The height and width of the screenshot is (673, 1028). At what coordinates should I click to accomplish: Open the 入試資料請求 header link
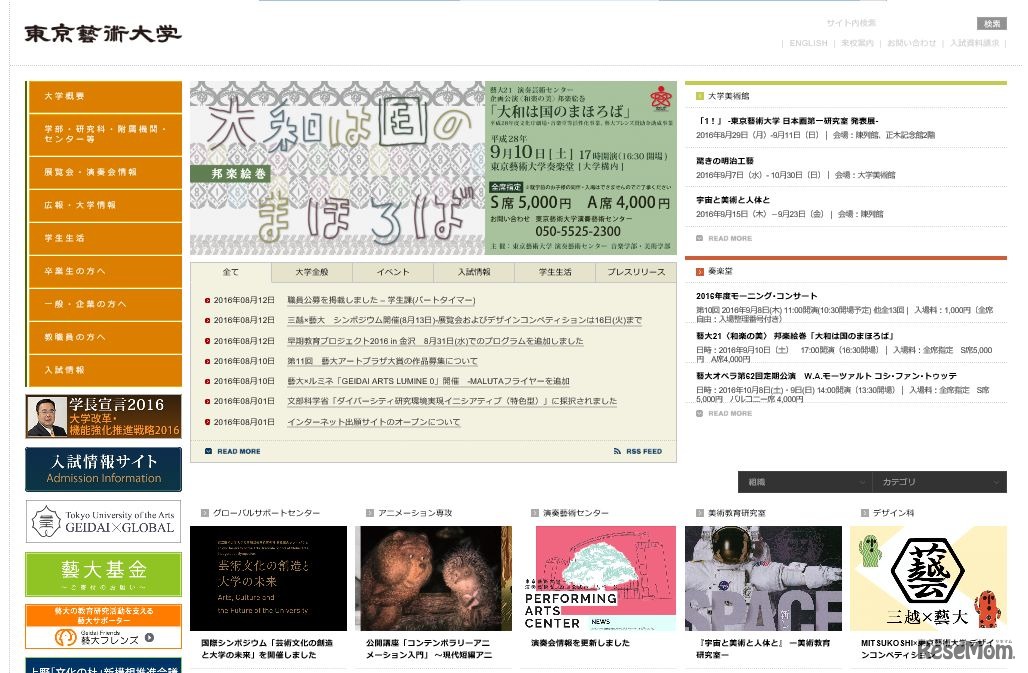[975, 43]
